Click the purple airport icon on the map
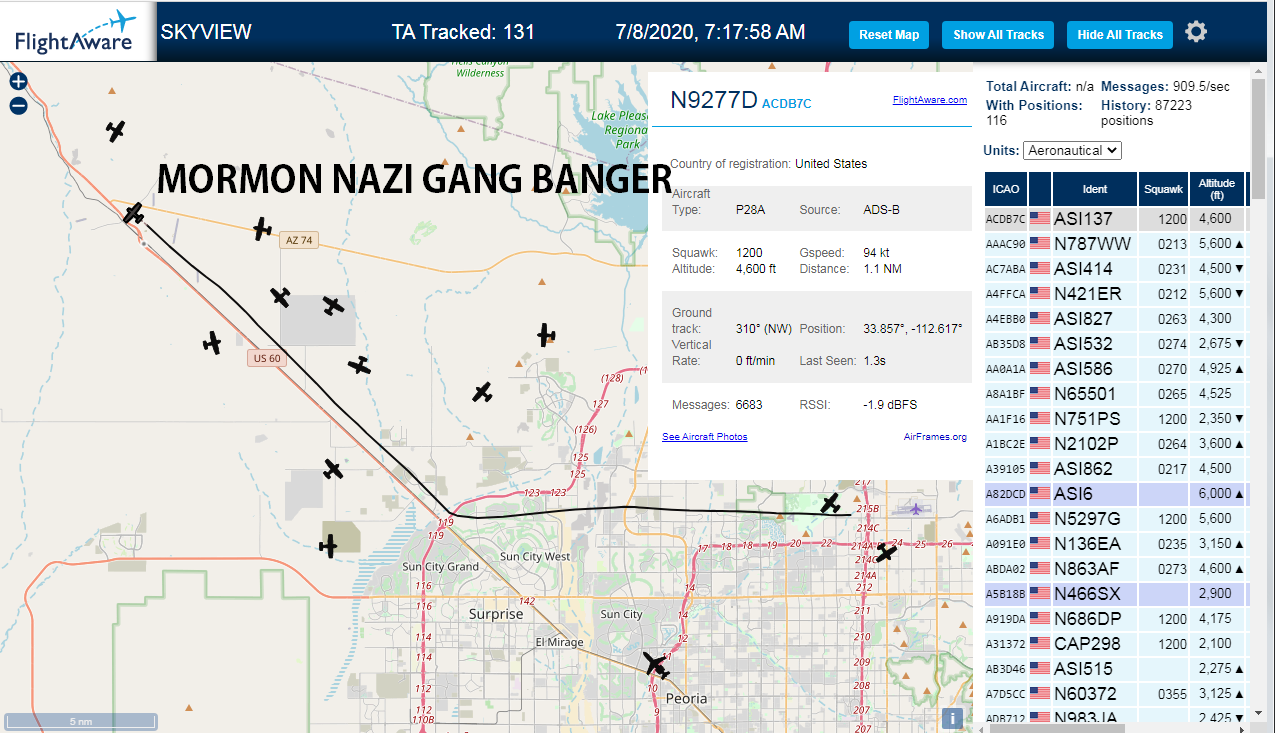 [916, 508]
